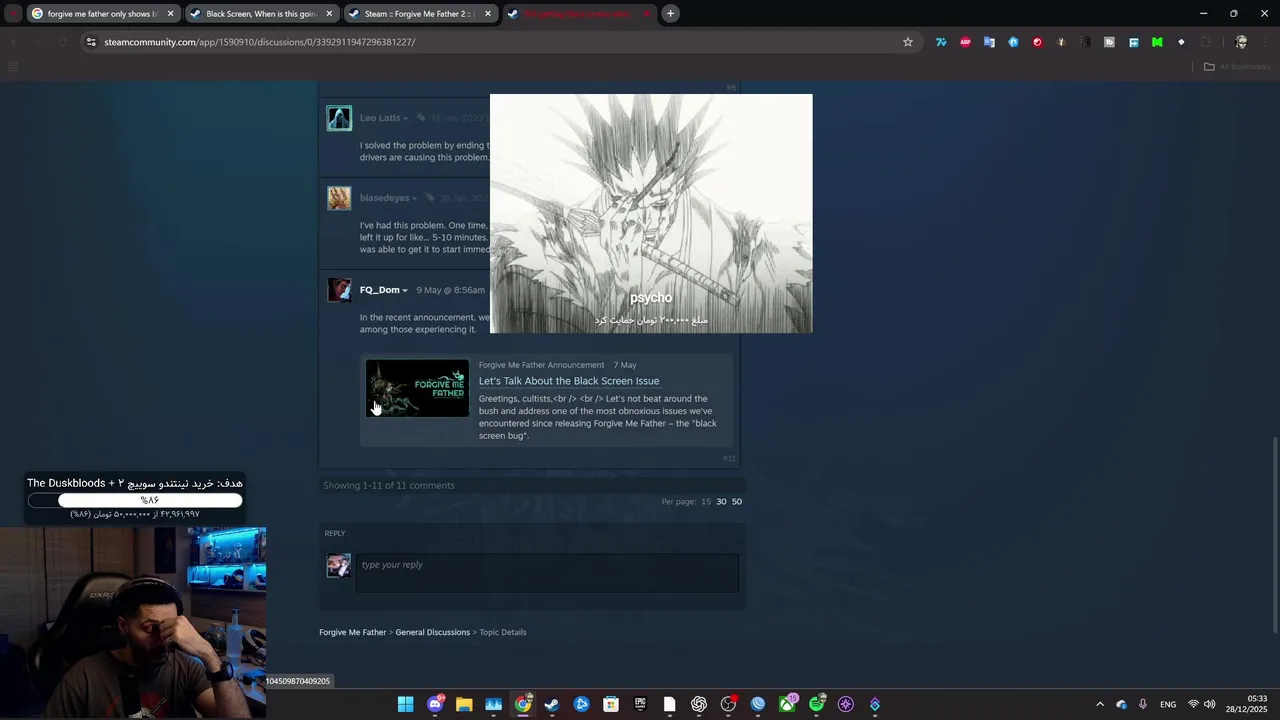The height and width of the screenshot is (720, 1280).
Task: Open the Google Translate extension
Action: pyautogui.click(x=989, y=42)
